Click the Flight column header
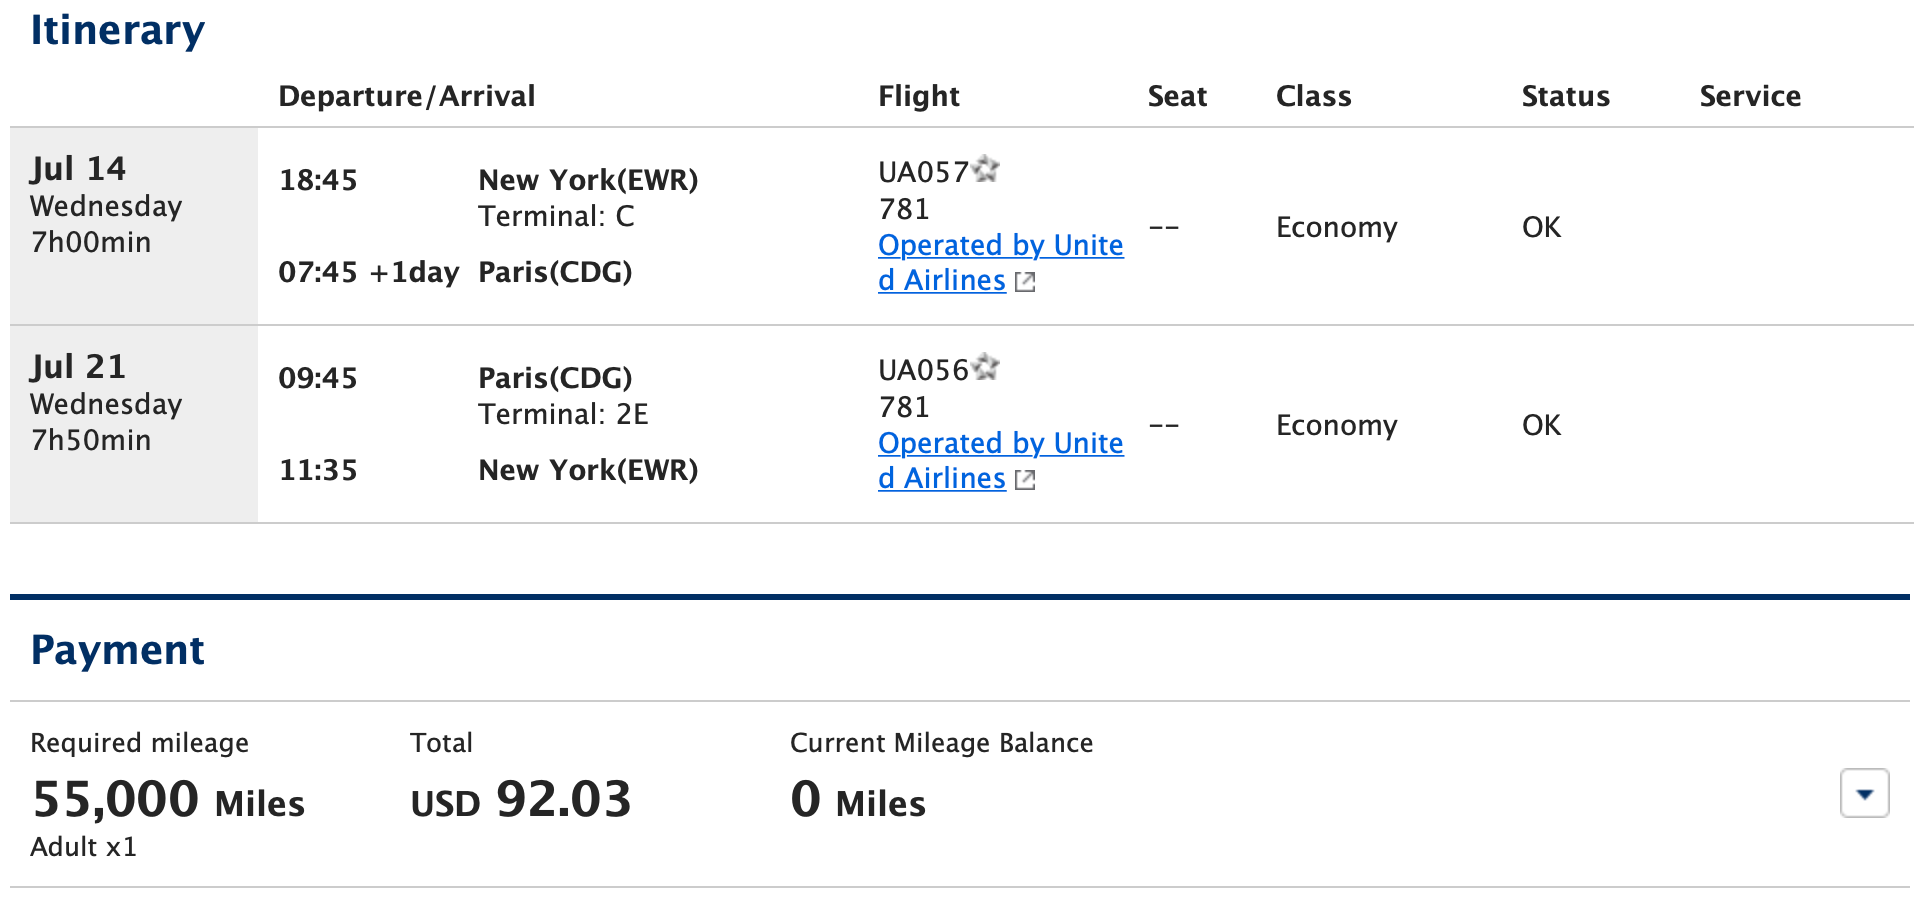 [918, 96]
